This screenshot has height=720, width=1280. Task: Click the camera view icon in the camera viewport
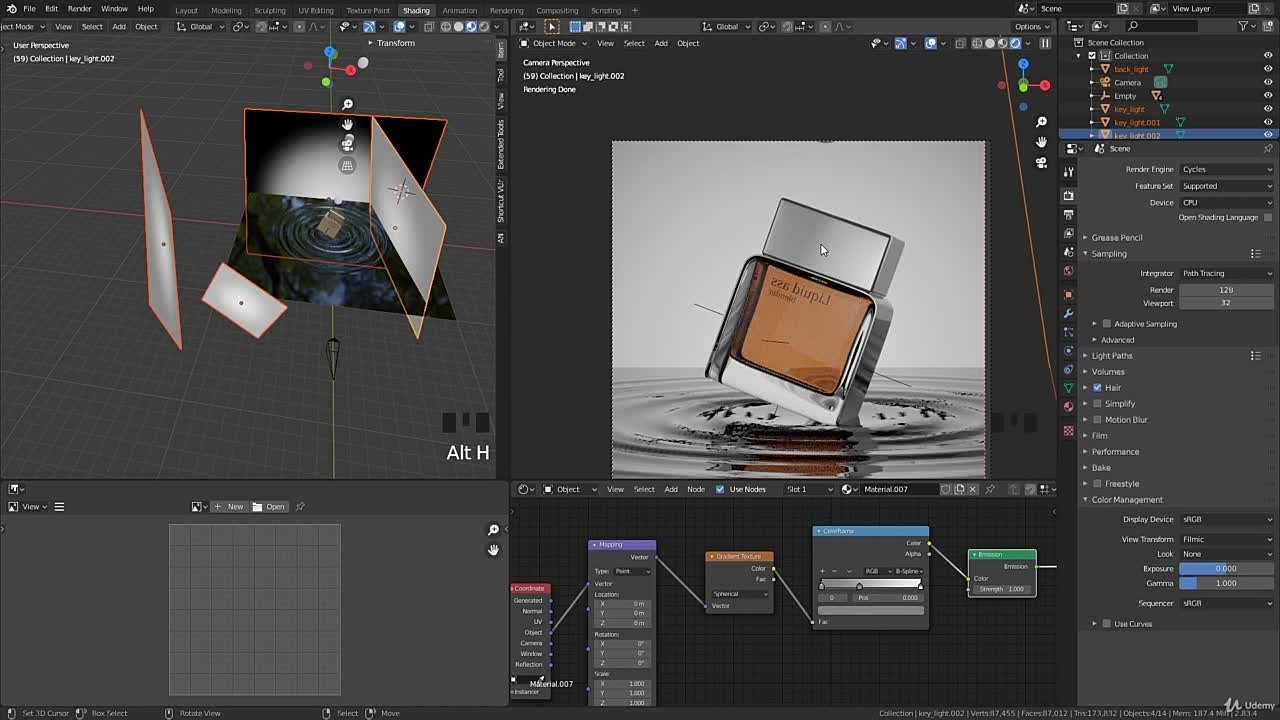(x=1041, y=163)
